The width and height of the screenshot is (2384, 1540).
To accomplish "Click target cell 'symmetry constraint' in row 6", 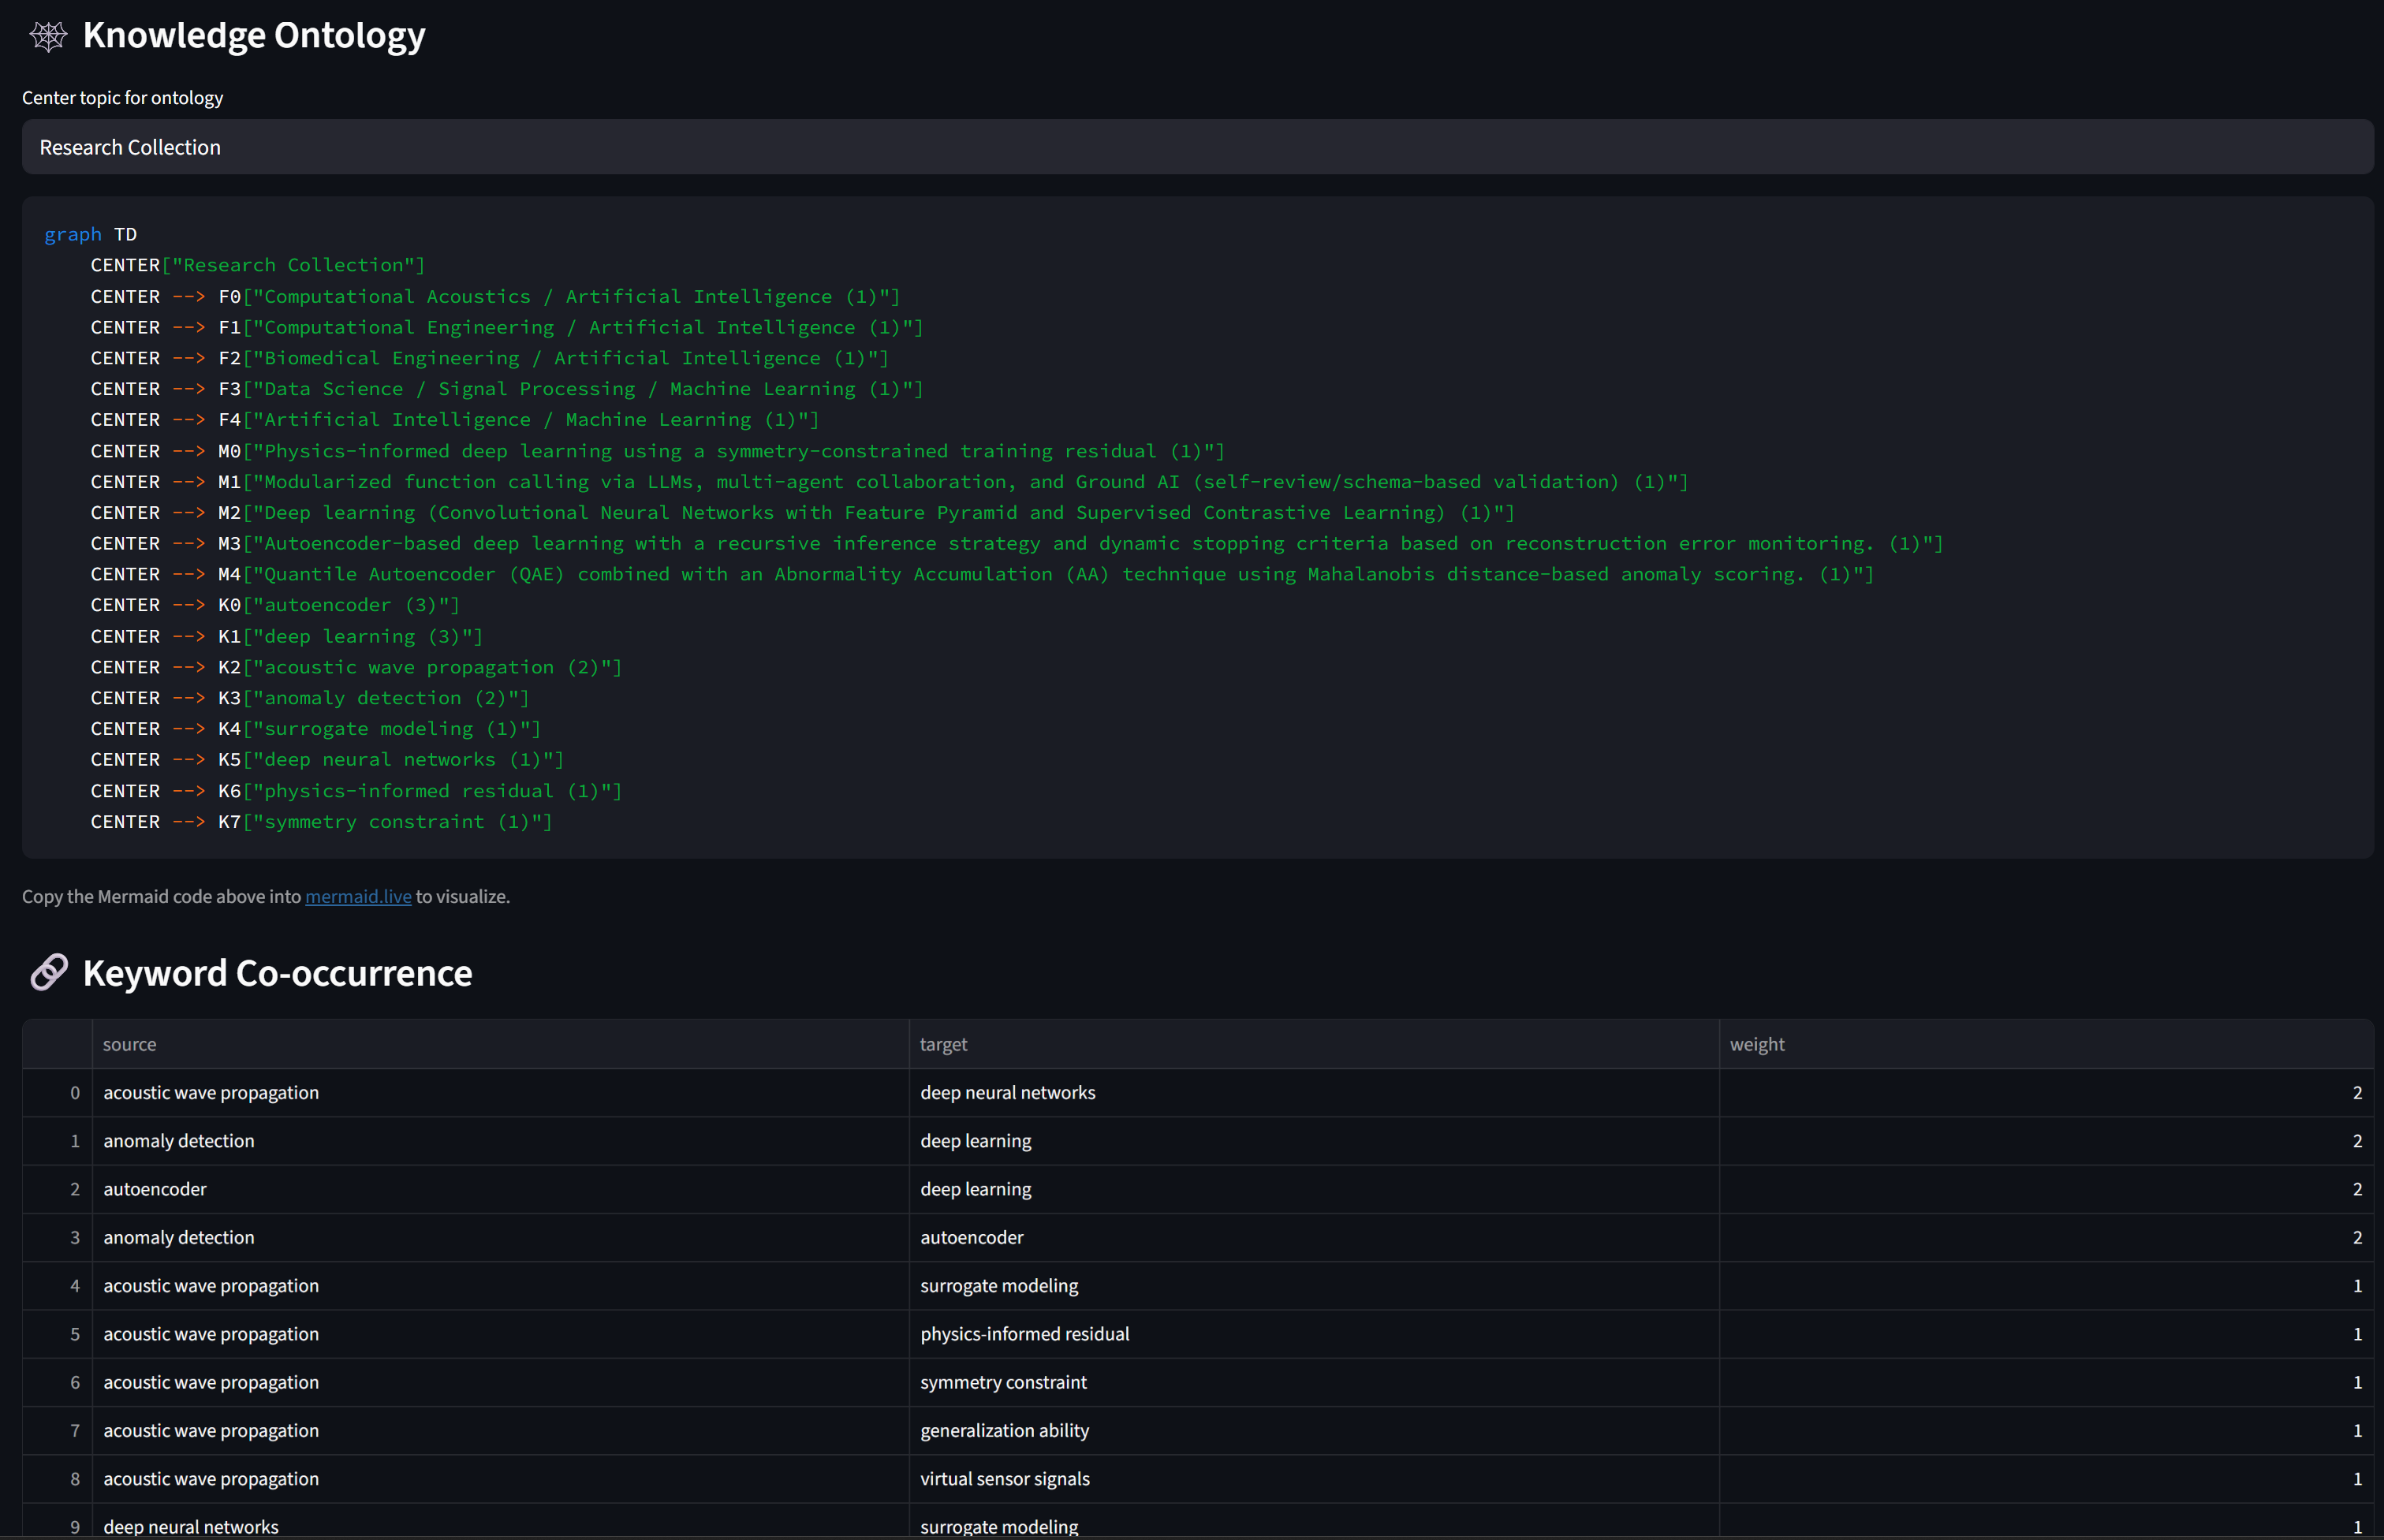I will click(x=1314, y=1382).
